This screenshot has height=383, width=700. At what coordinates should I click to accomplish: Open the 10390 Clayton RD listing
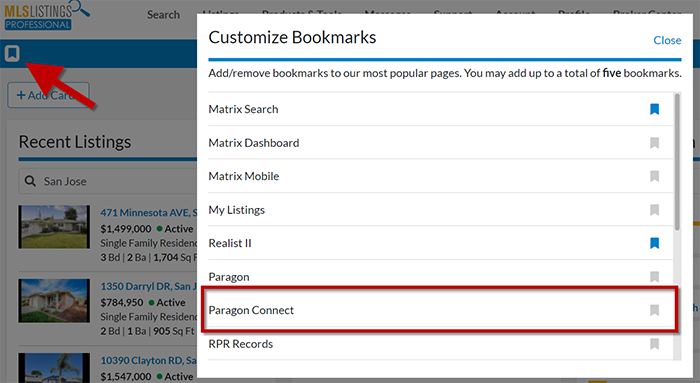(x=148, y=360)
